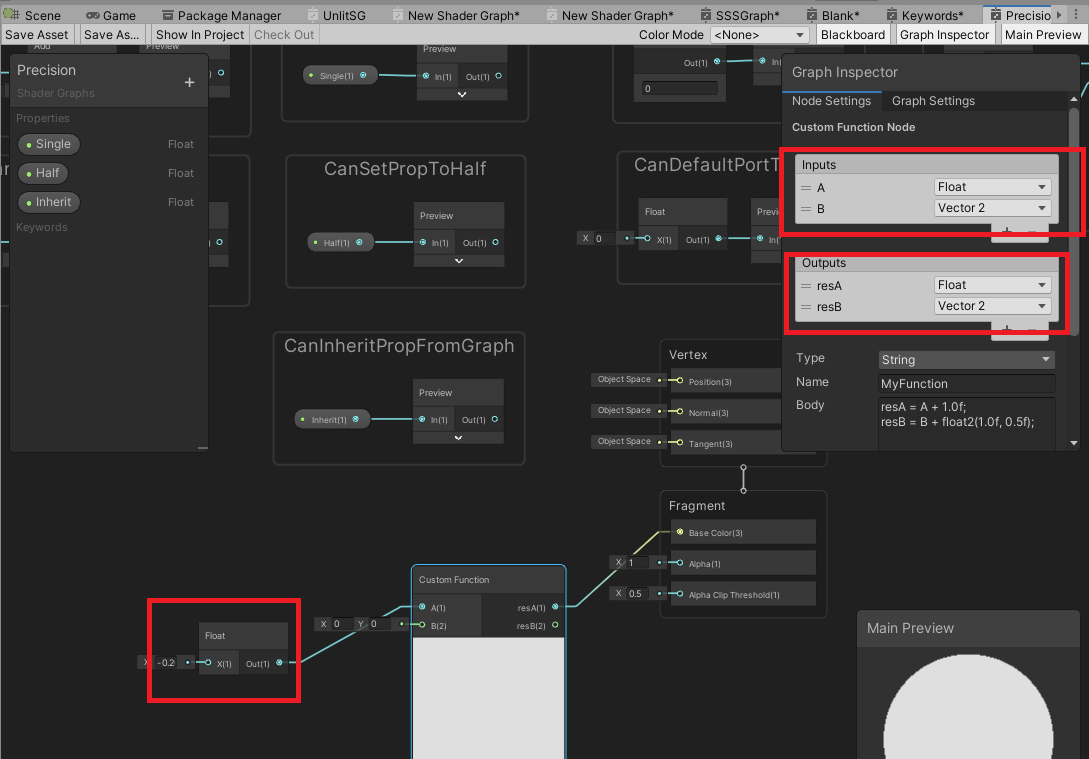Toggle the Graph Inspector panel
Viewport: 1089px width, 759px height.
pos(944,35)
